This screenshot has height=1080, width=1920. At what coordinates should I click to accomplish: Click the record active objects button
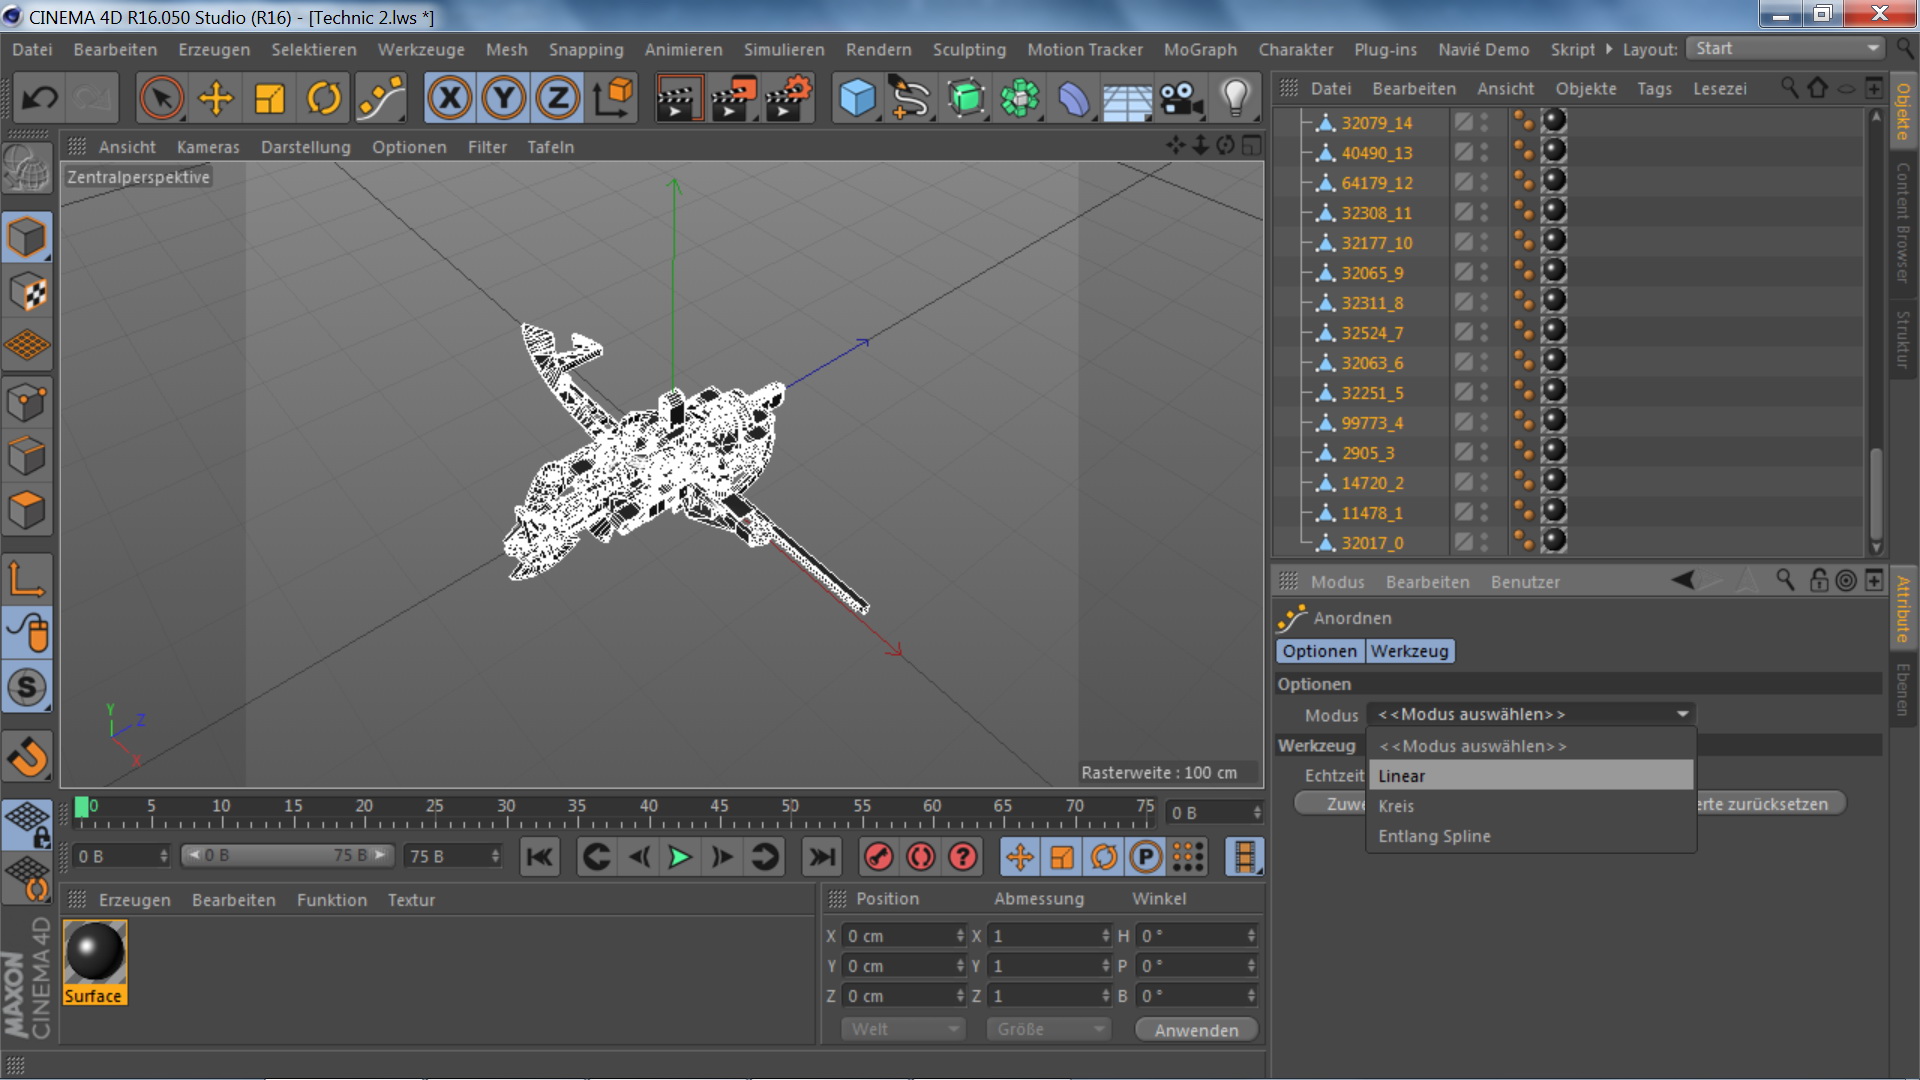pyautogui.click(x=879, y=857)
